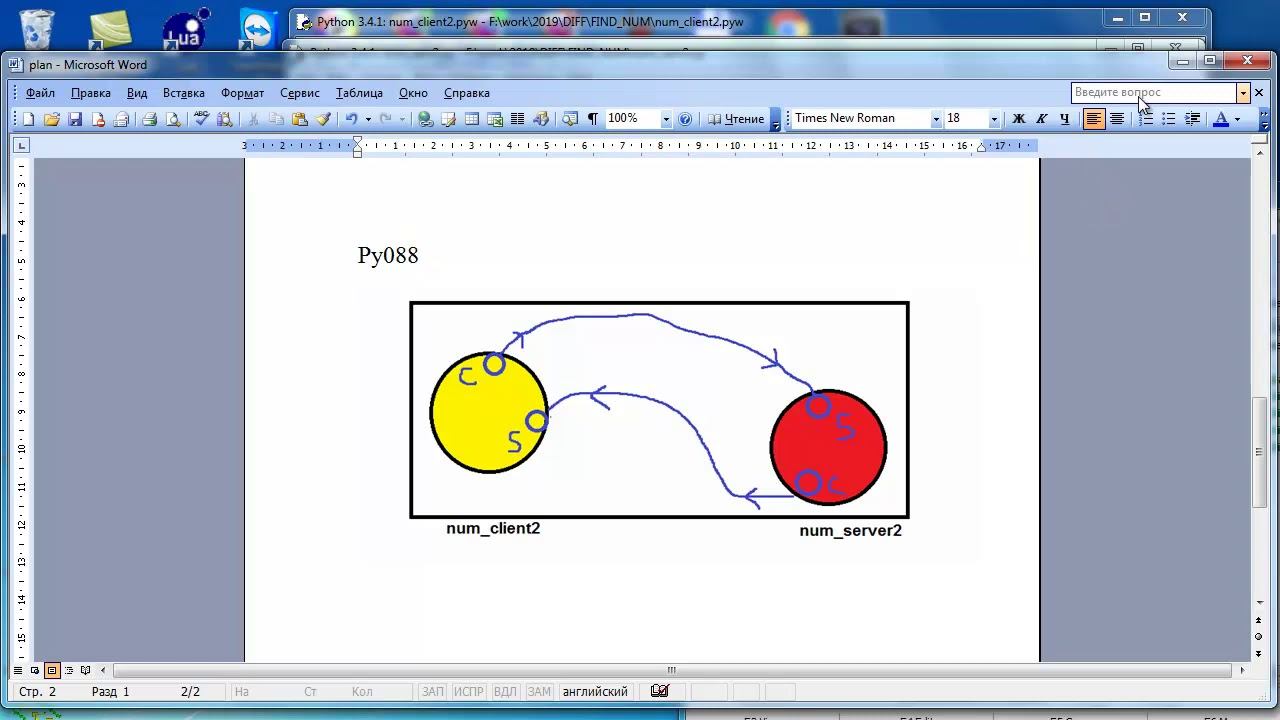
Task: Save the document with the floppy icon
Action: [x=75, y=119]
